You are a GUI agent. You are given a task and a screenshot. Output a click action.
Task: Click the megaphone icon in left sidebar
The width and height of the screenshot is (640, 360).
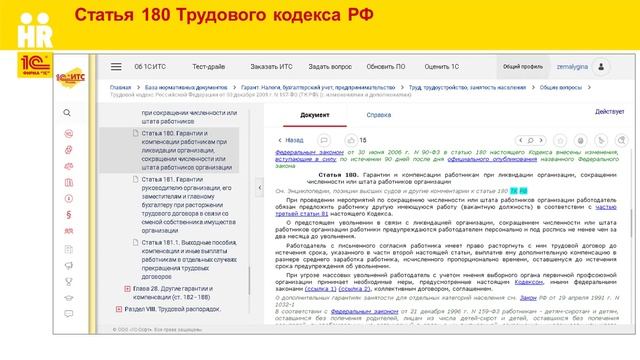[69, 266]
